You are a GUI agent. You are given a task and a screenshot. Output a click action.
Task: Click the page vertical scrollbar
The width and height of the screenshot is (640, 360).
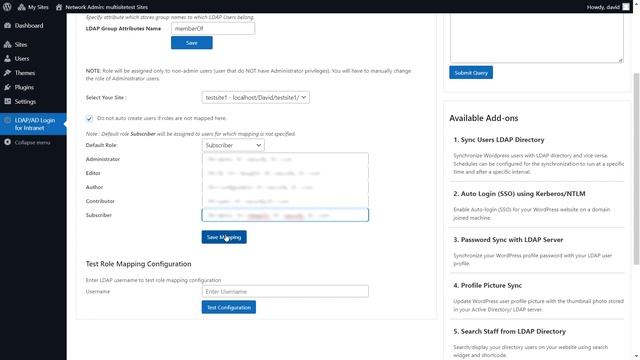pyautogui.click(x=636, y=169)
